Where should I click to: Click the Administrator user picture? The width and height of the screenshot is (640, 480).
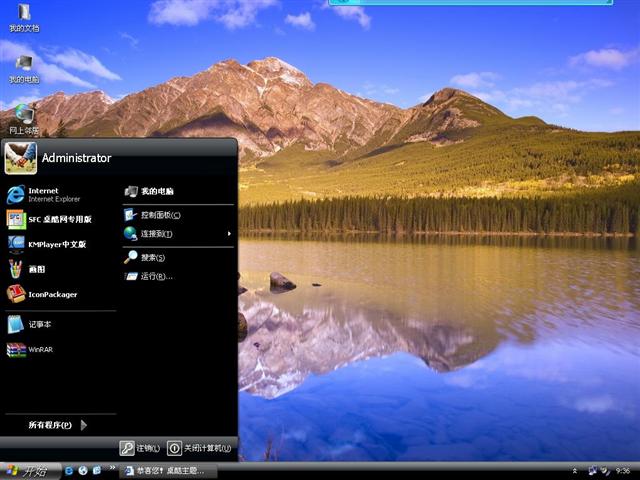tap(20, 157)
